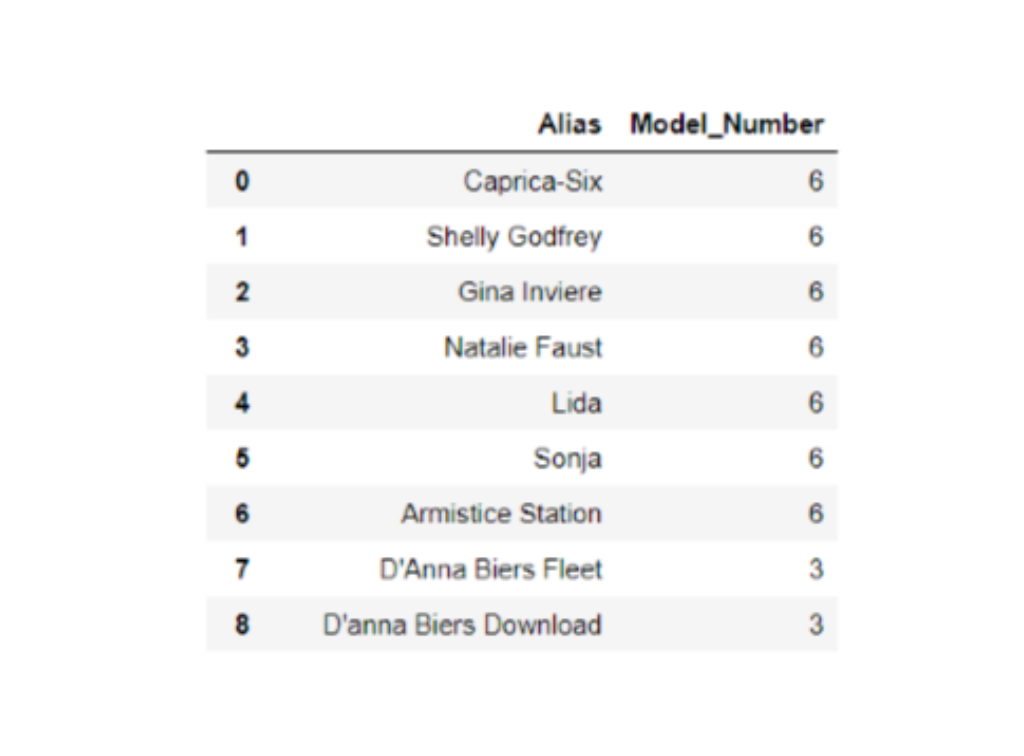This screenshot has height=756, width=1024.
Task: Click the D'anna Biers Download cell
Action: click(462, 625)
